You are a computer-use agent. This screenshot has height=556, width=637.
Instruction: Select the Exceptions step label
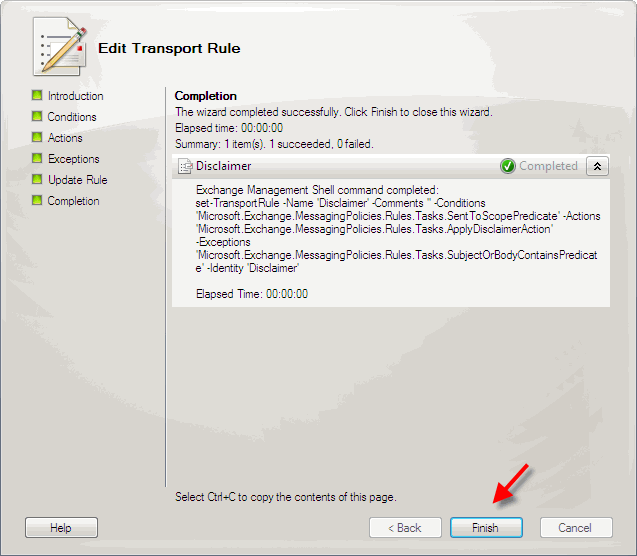coord(74,159)
